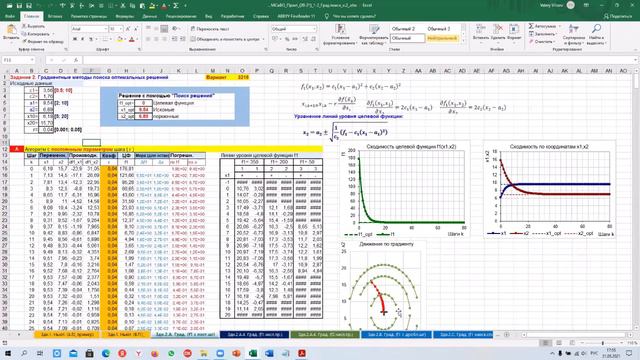The height and width of the screenshot is (360, 640).
Task: Click the add new sheet plus button
Action: click(x=507, y=335)
